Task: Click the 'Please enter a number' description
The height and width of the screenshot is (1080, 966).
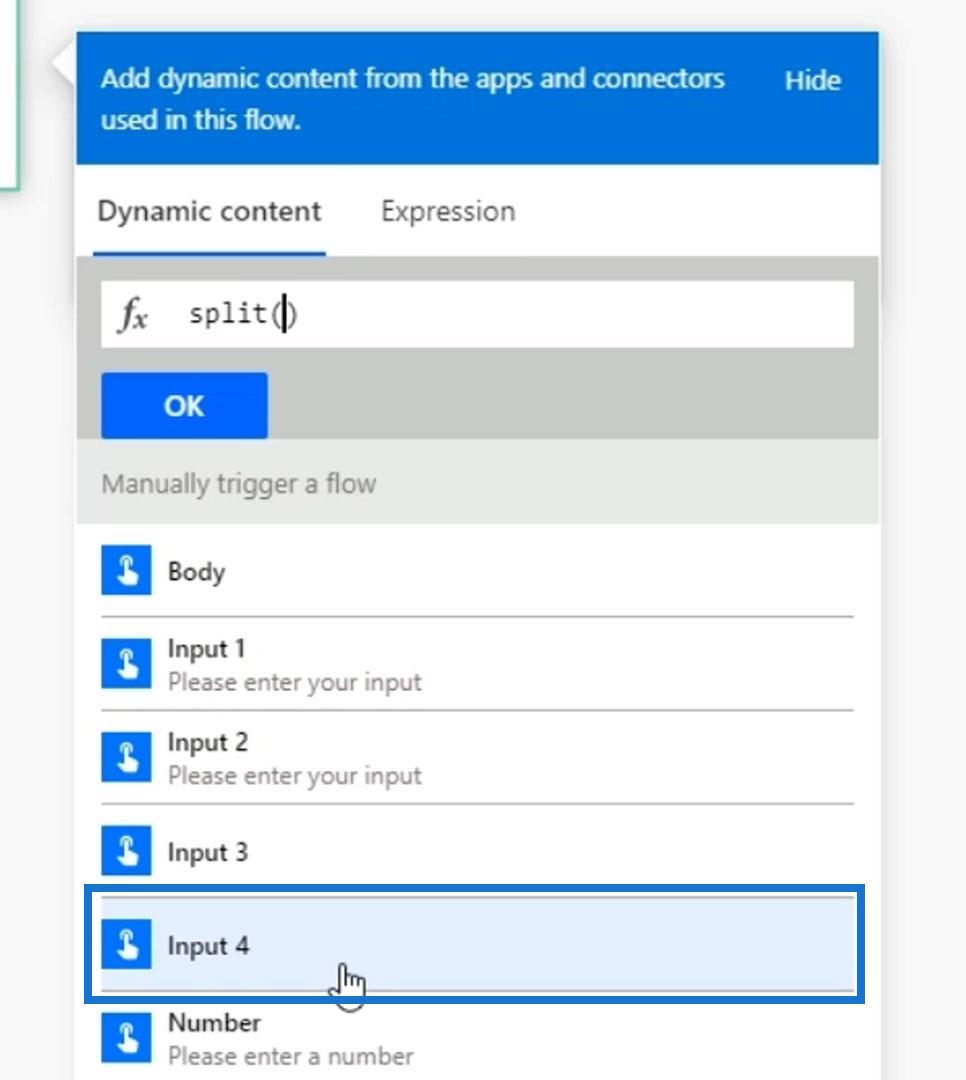Action: (291, 1057)
